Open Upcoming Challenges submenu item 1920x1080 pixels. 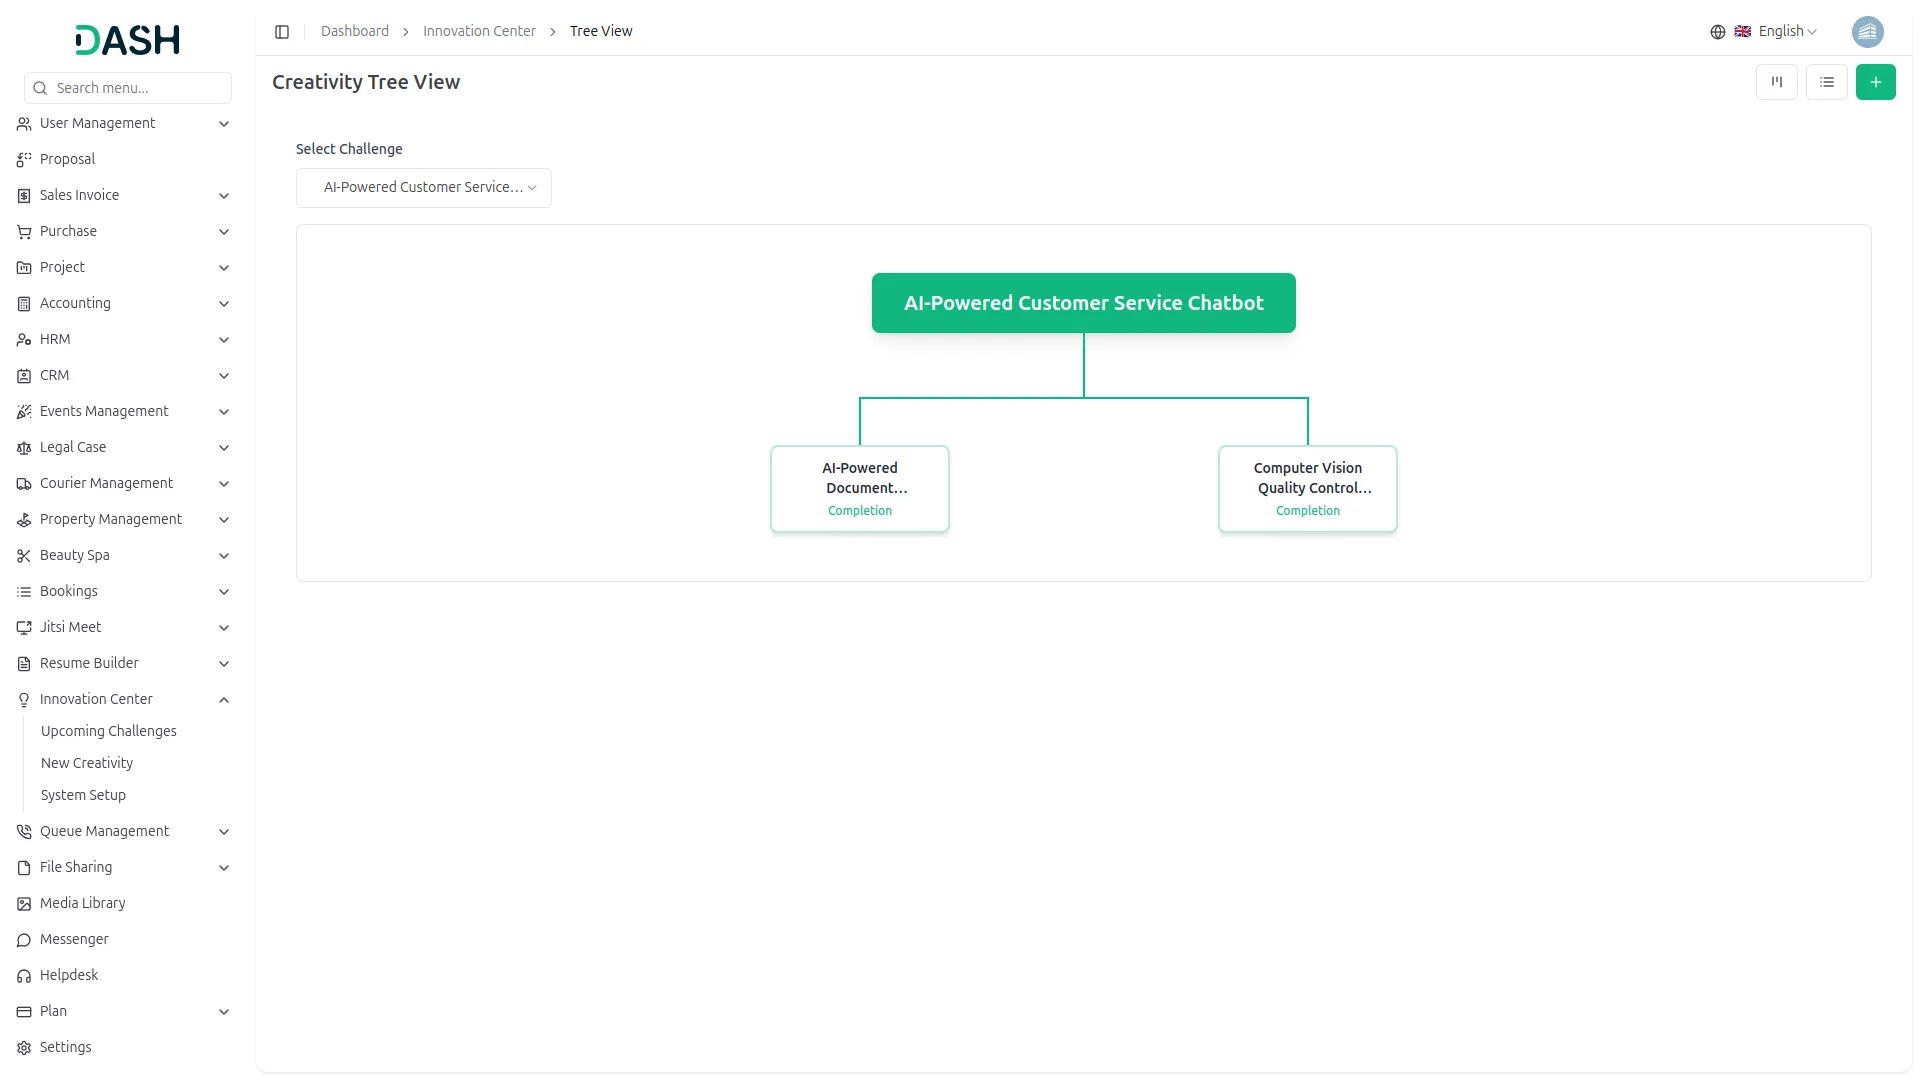[109, 731]
